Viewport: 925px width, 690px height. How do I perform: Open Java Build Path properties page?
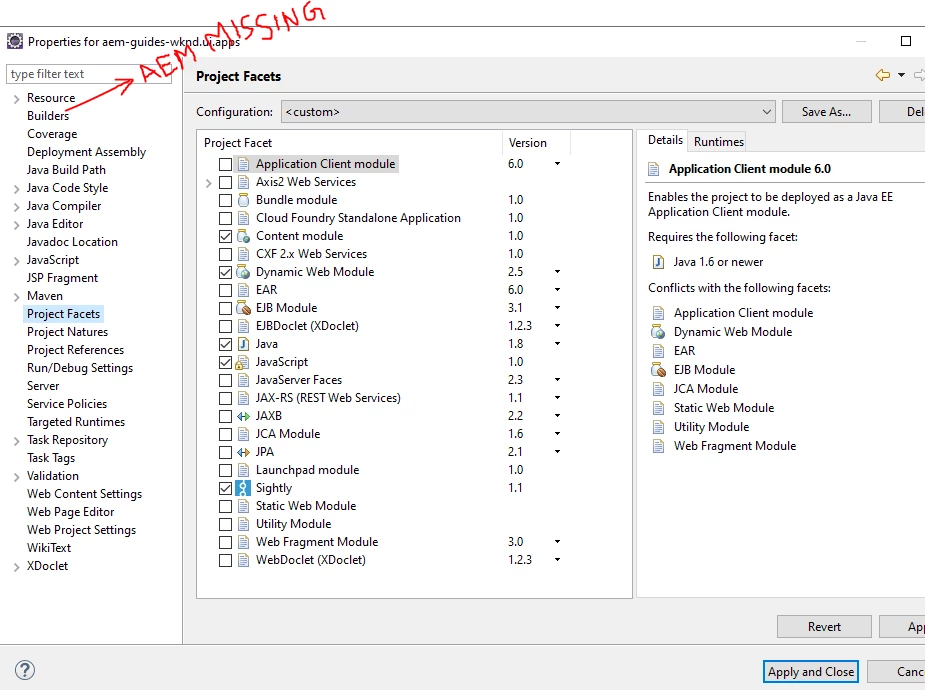(x=66, y=170)
